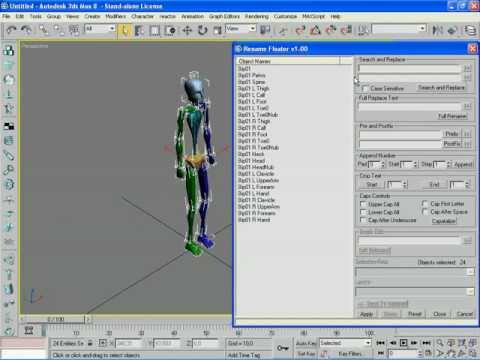The width and height of the screenshot is (480, 360).
Task: Click the Align tool icon
Action: tap(452, 30)
